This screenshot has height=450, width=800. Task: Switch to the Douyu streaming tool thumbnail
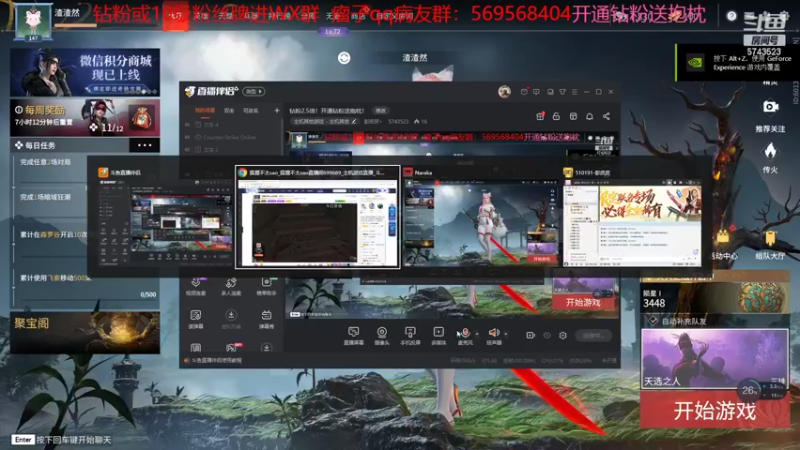point(164,217)
